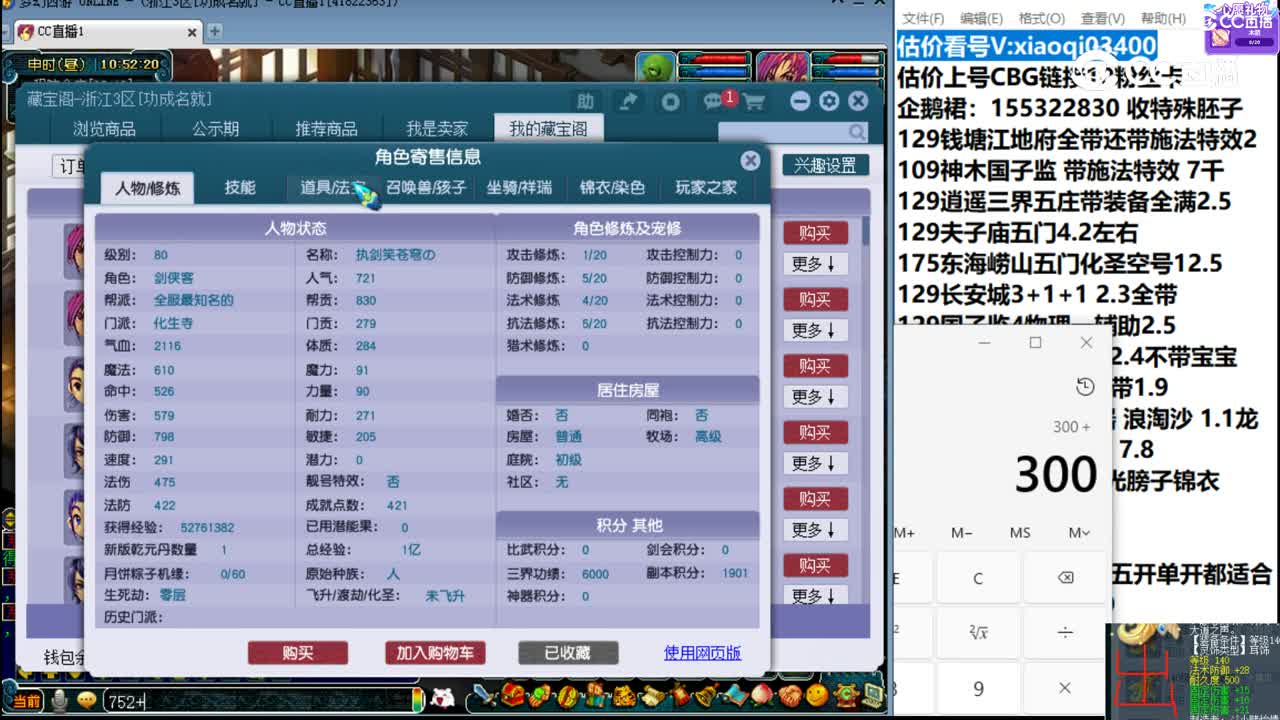This screenshot has width=1280, height=720.
Task: Click the golden bell icon in game toolbar
Action: pyautogui.click(x=709, y=694)
